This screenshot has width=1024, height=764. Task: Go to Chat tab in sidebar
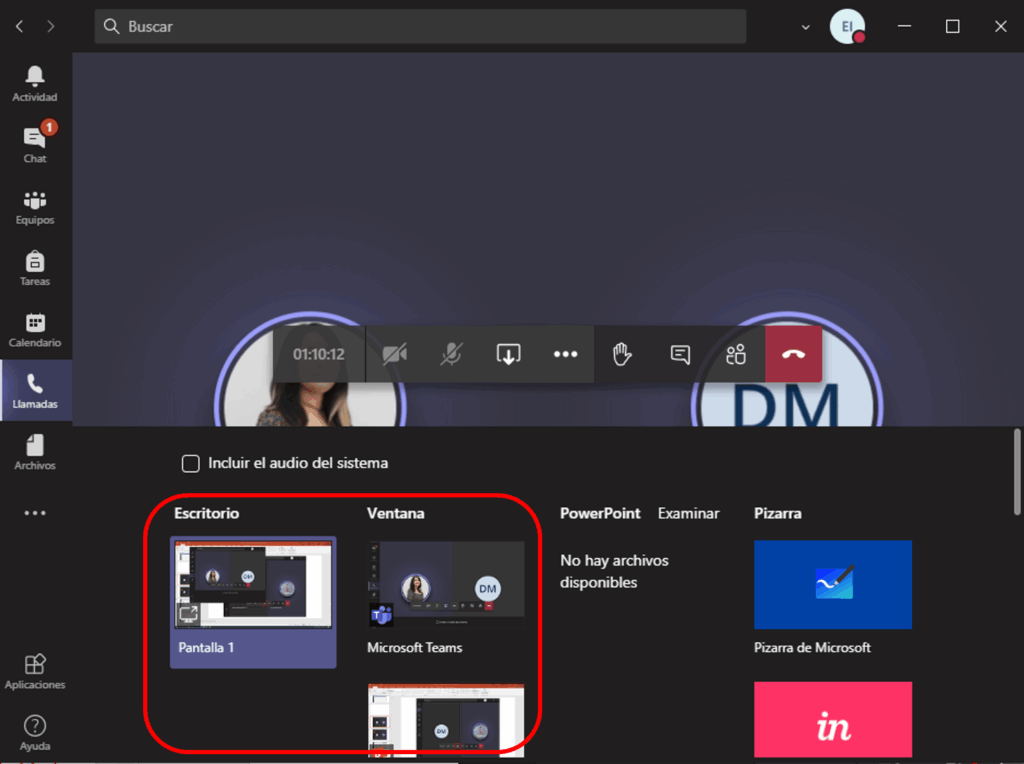pos(35,145)
